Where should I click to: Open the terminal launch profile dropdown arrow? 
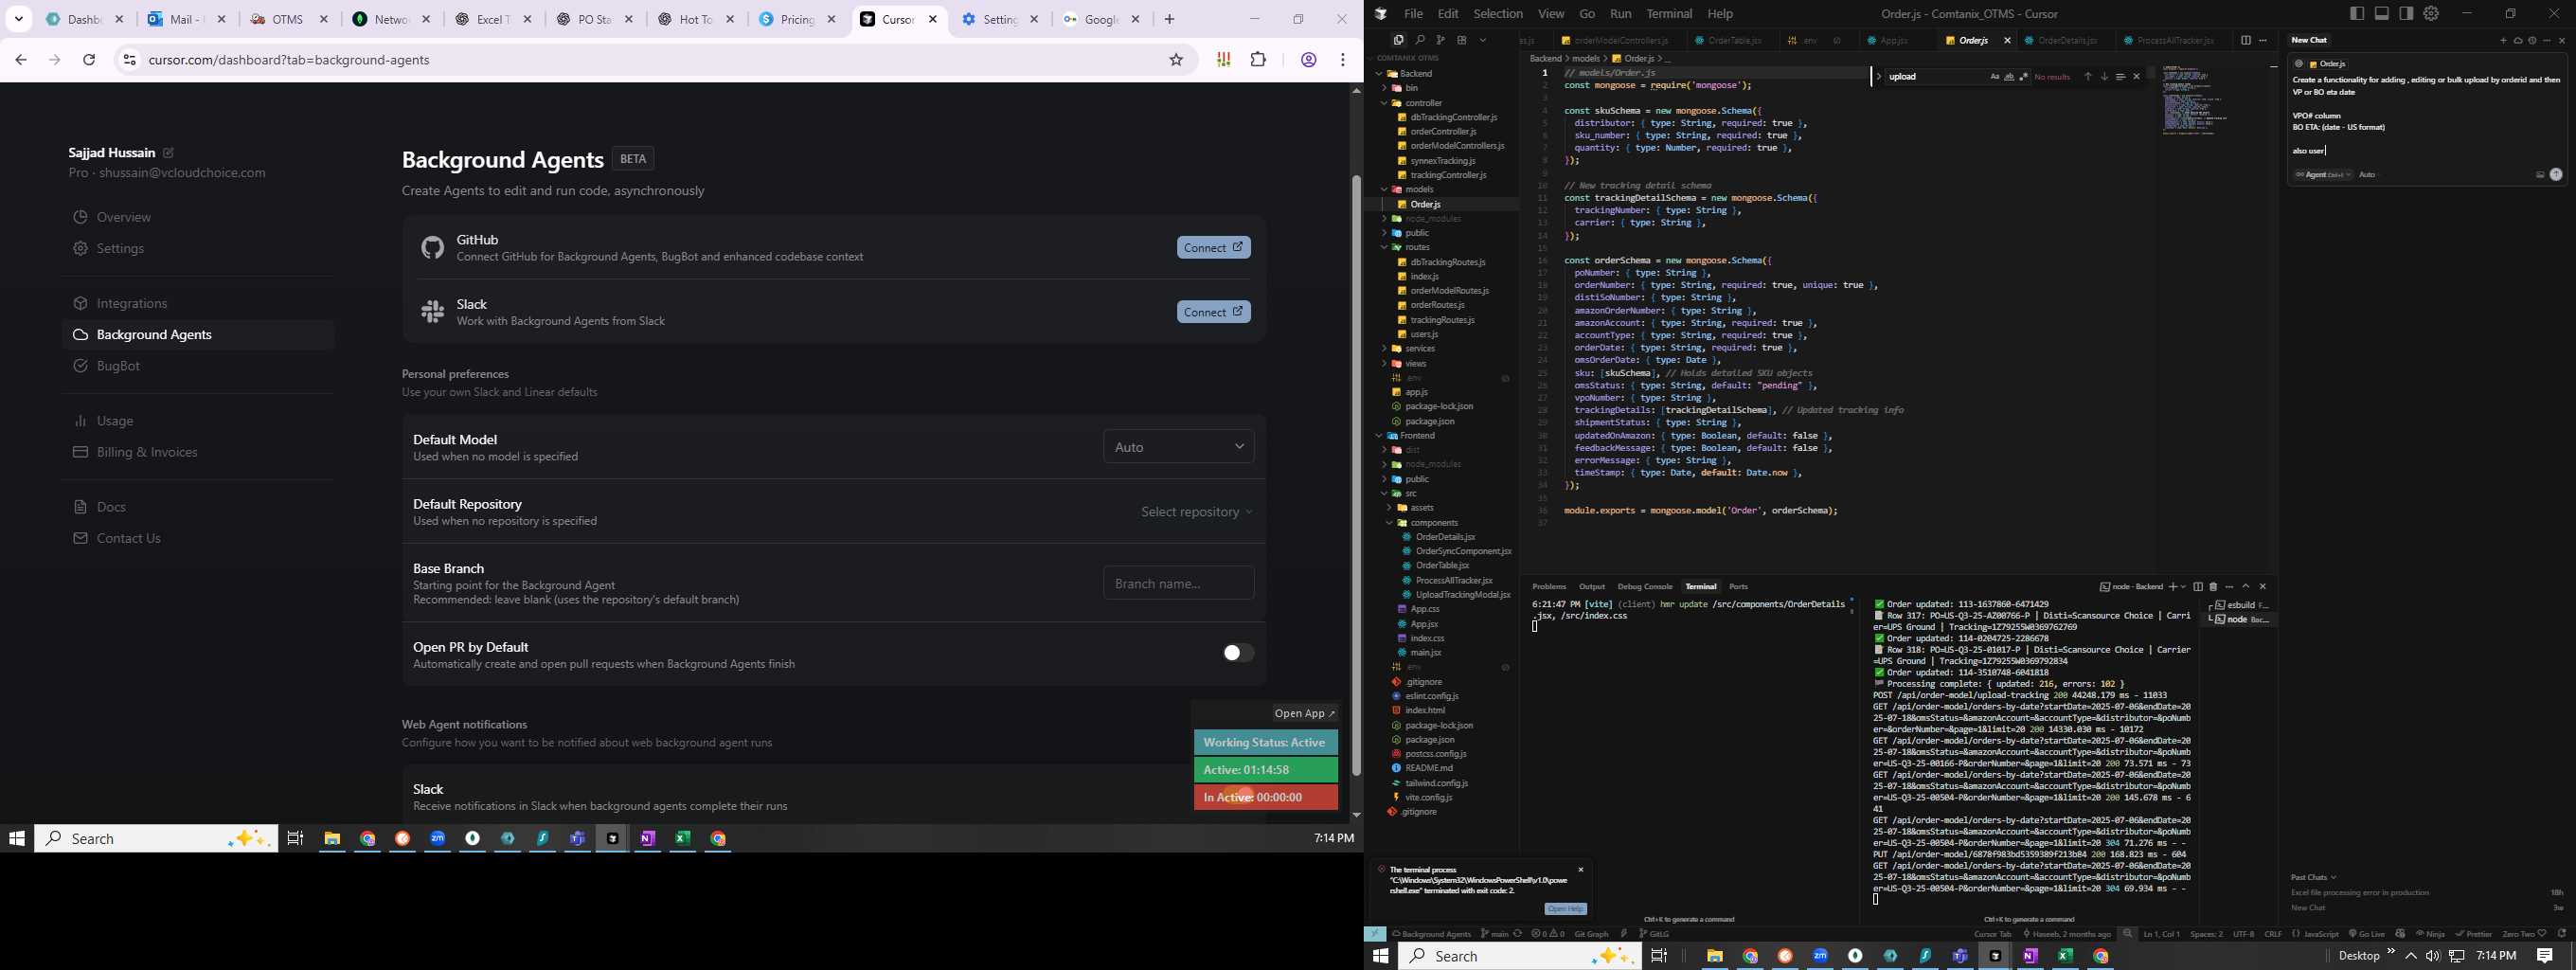tap(2184, 587)
